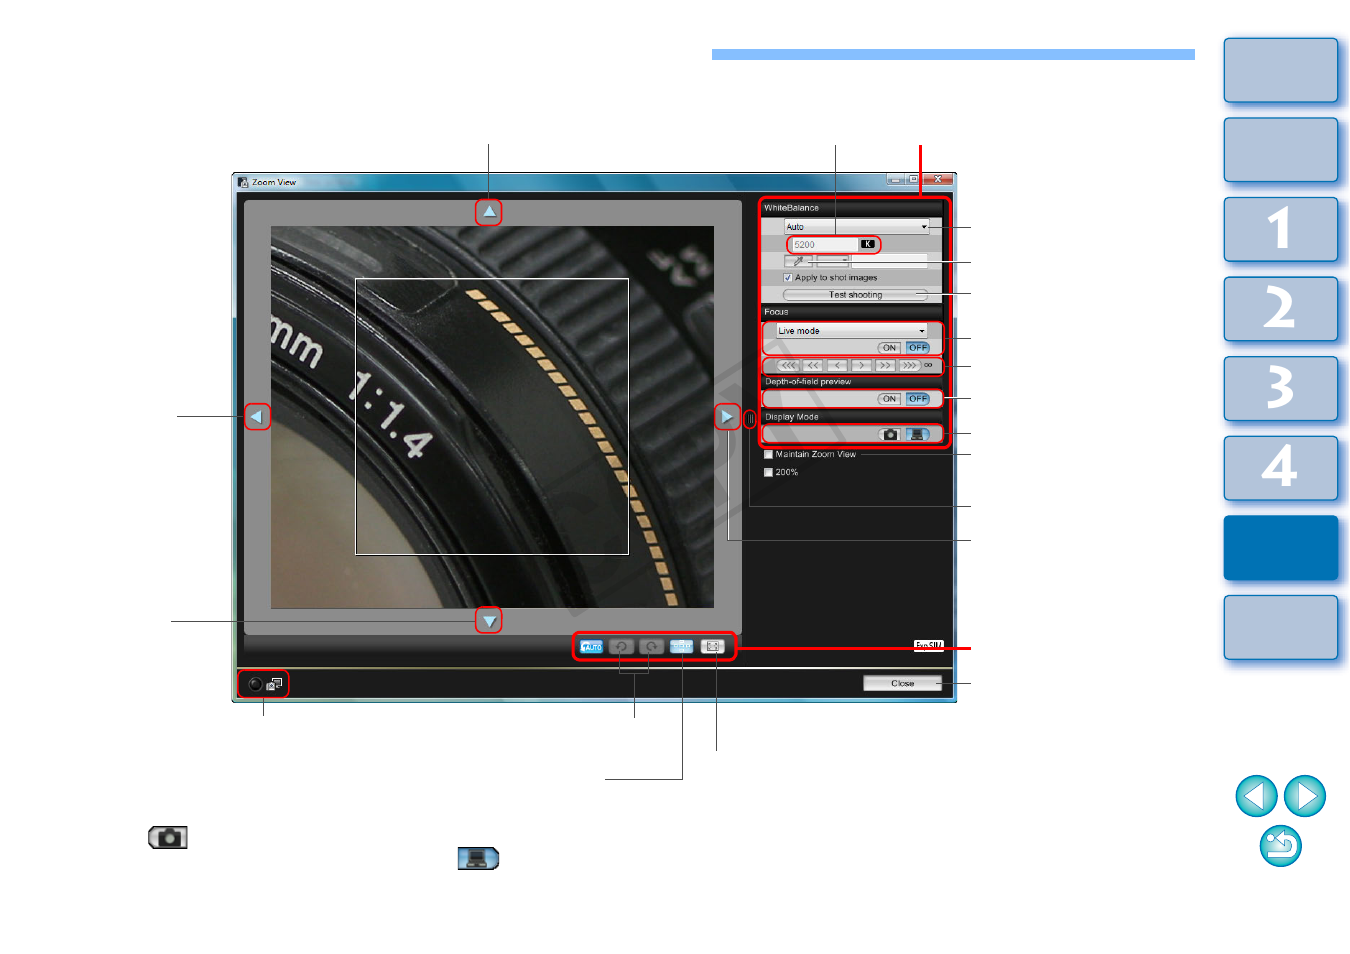Screen dimensions: 1350x954
Task: Select the white balance eyedropper tool
Action: [x=798, y=262]
